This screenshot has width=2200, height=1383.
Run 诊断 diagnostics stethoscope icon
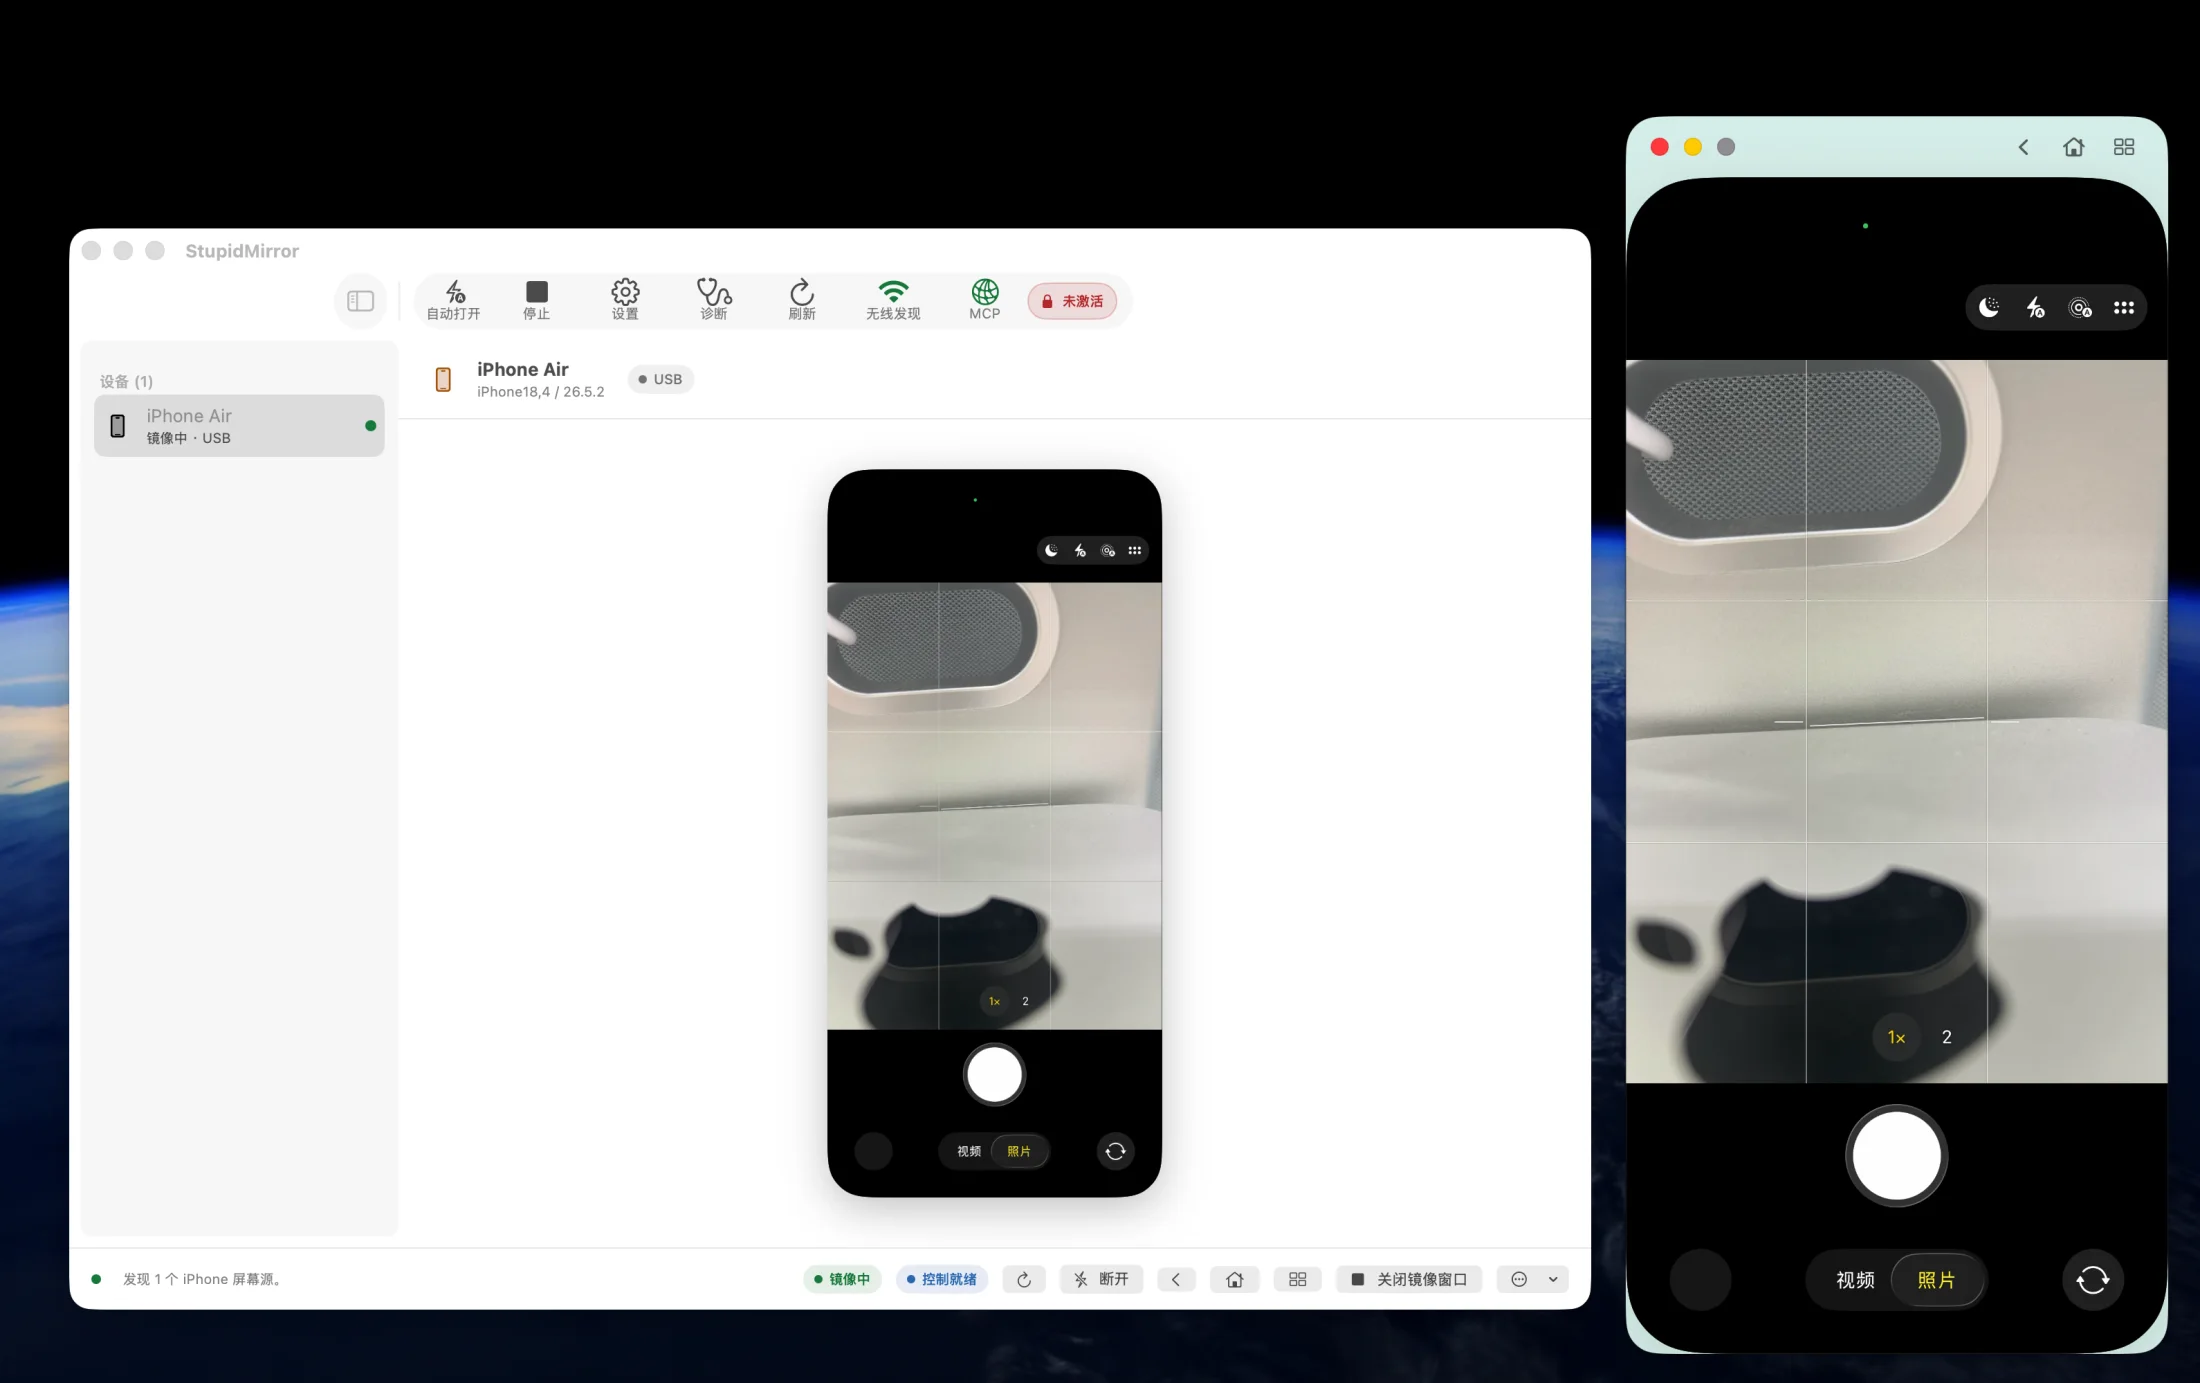tap(714, 300)
